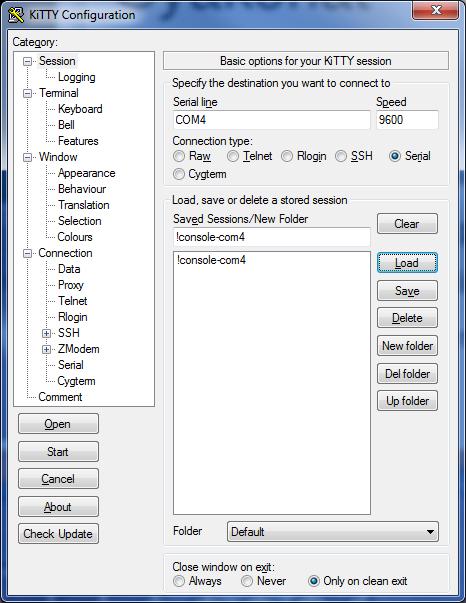Collapse the Terminal tree node
Screen dimensions: 466x603
[x=27, y=93]
